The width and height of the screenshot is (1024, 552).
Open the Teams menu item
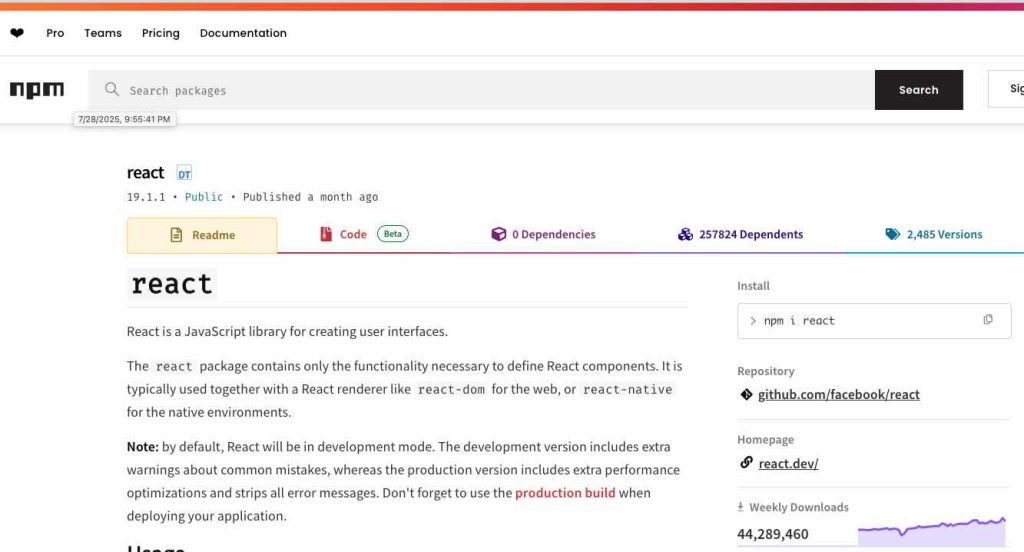(103, 33)
